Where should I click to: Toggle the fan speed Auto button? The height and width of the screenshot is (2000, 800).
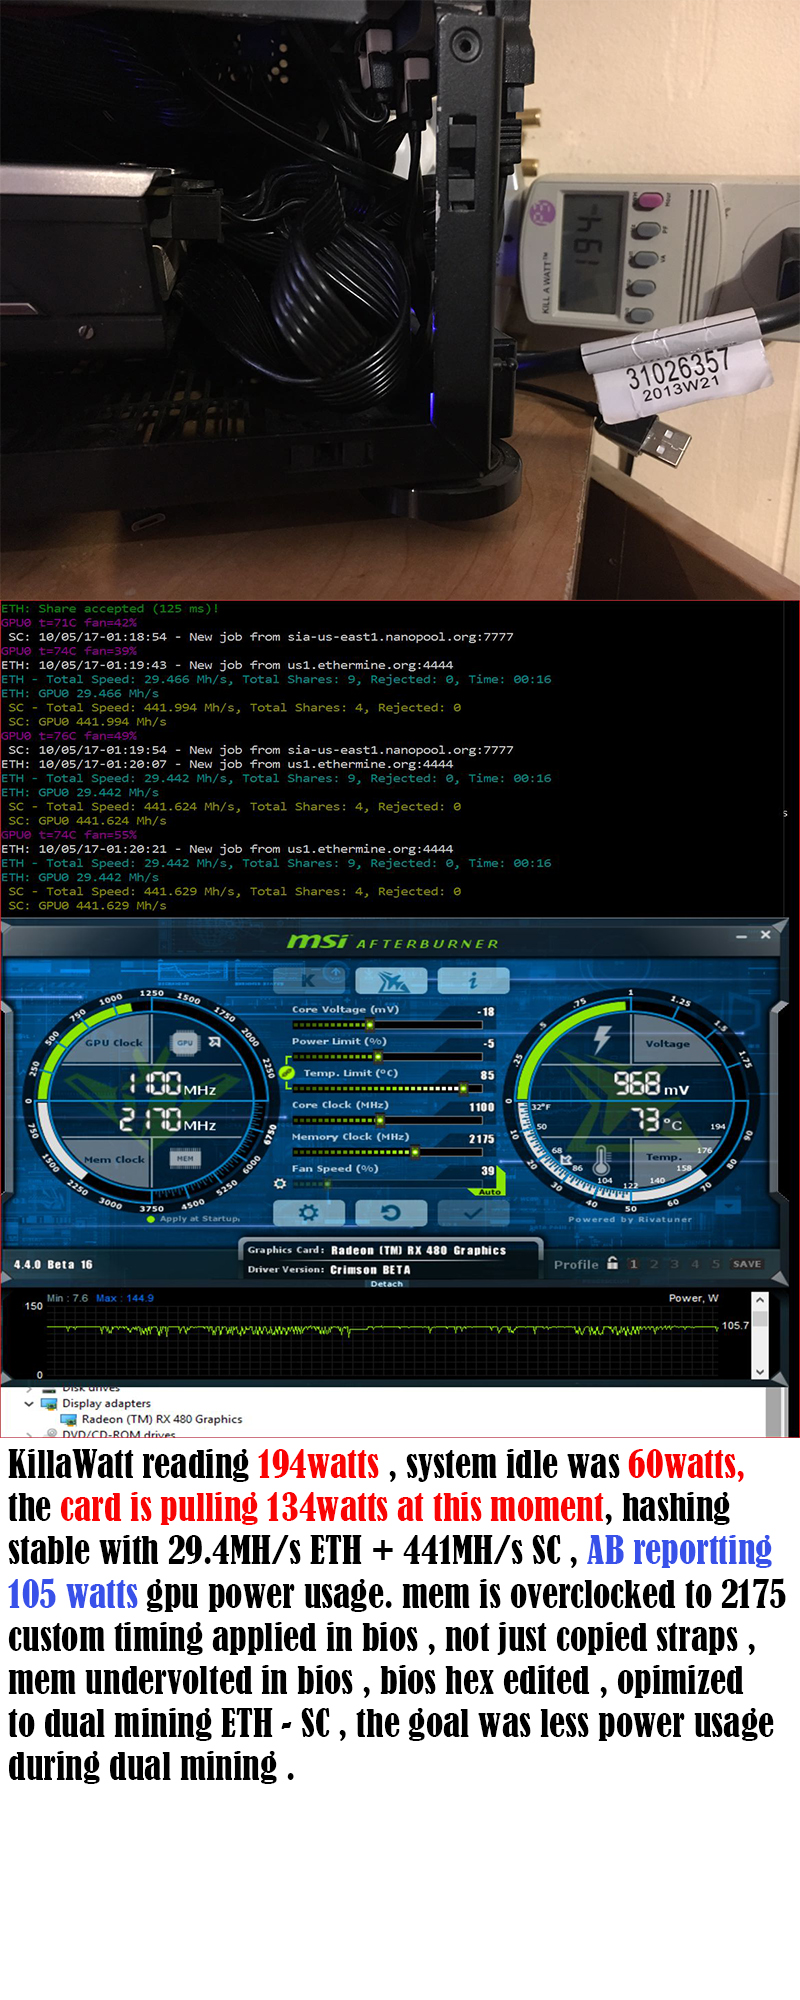[489, 1192]
